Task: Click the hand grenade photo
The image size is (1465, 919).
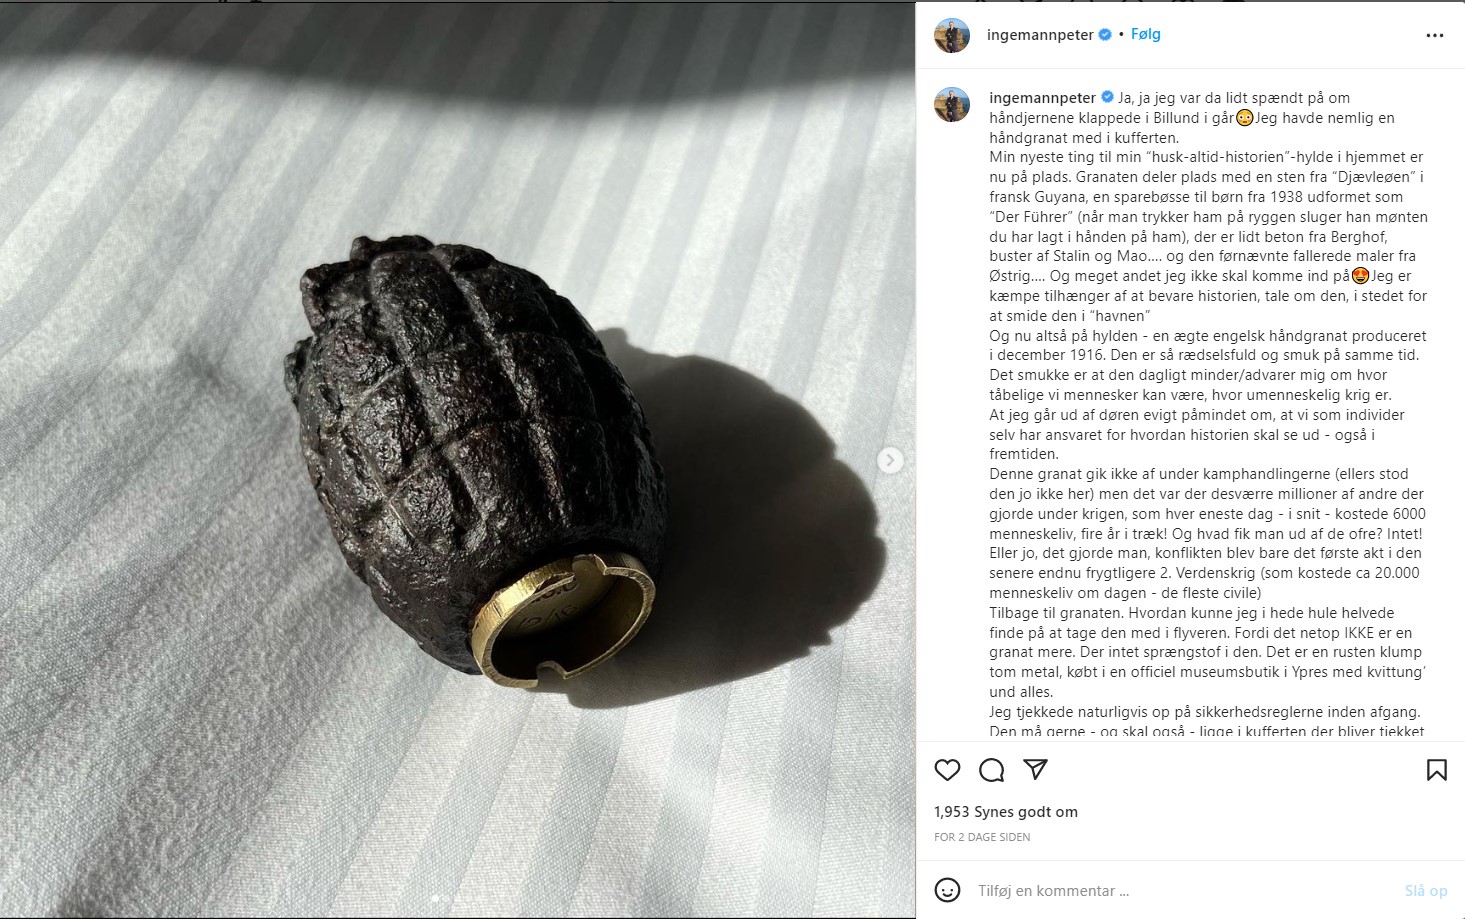Action: click(x=457, y=460)
